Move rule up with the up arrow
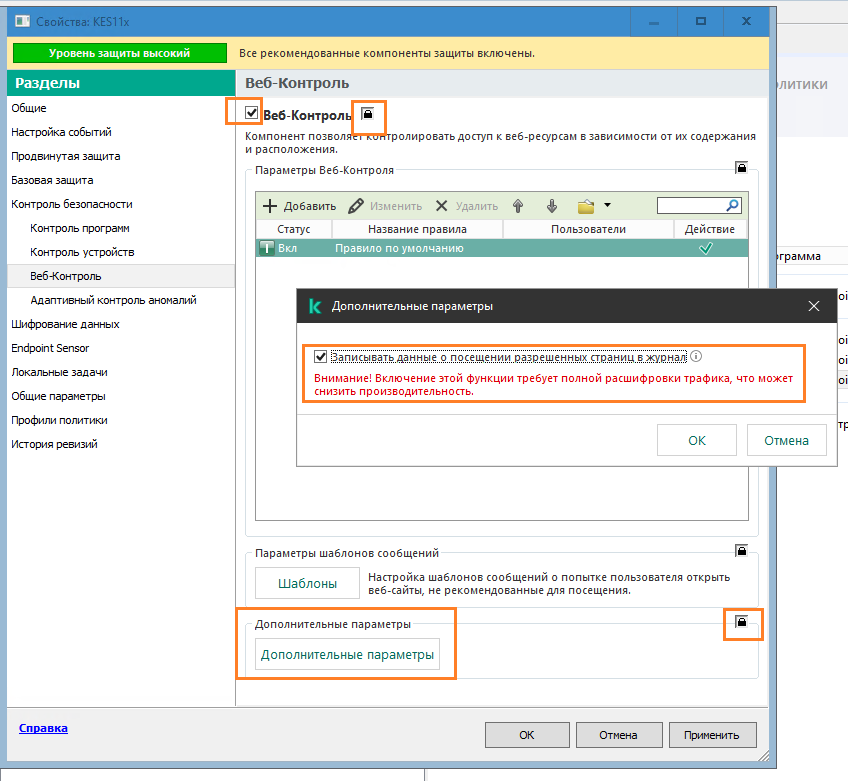The height and width of the screenshot is (781, 848). click(x=518, y=206)
